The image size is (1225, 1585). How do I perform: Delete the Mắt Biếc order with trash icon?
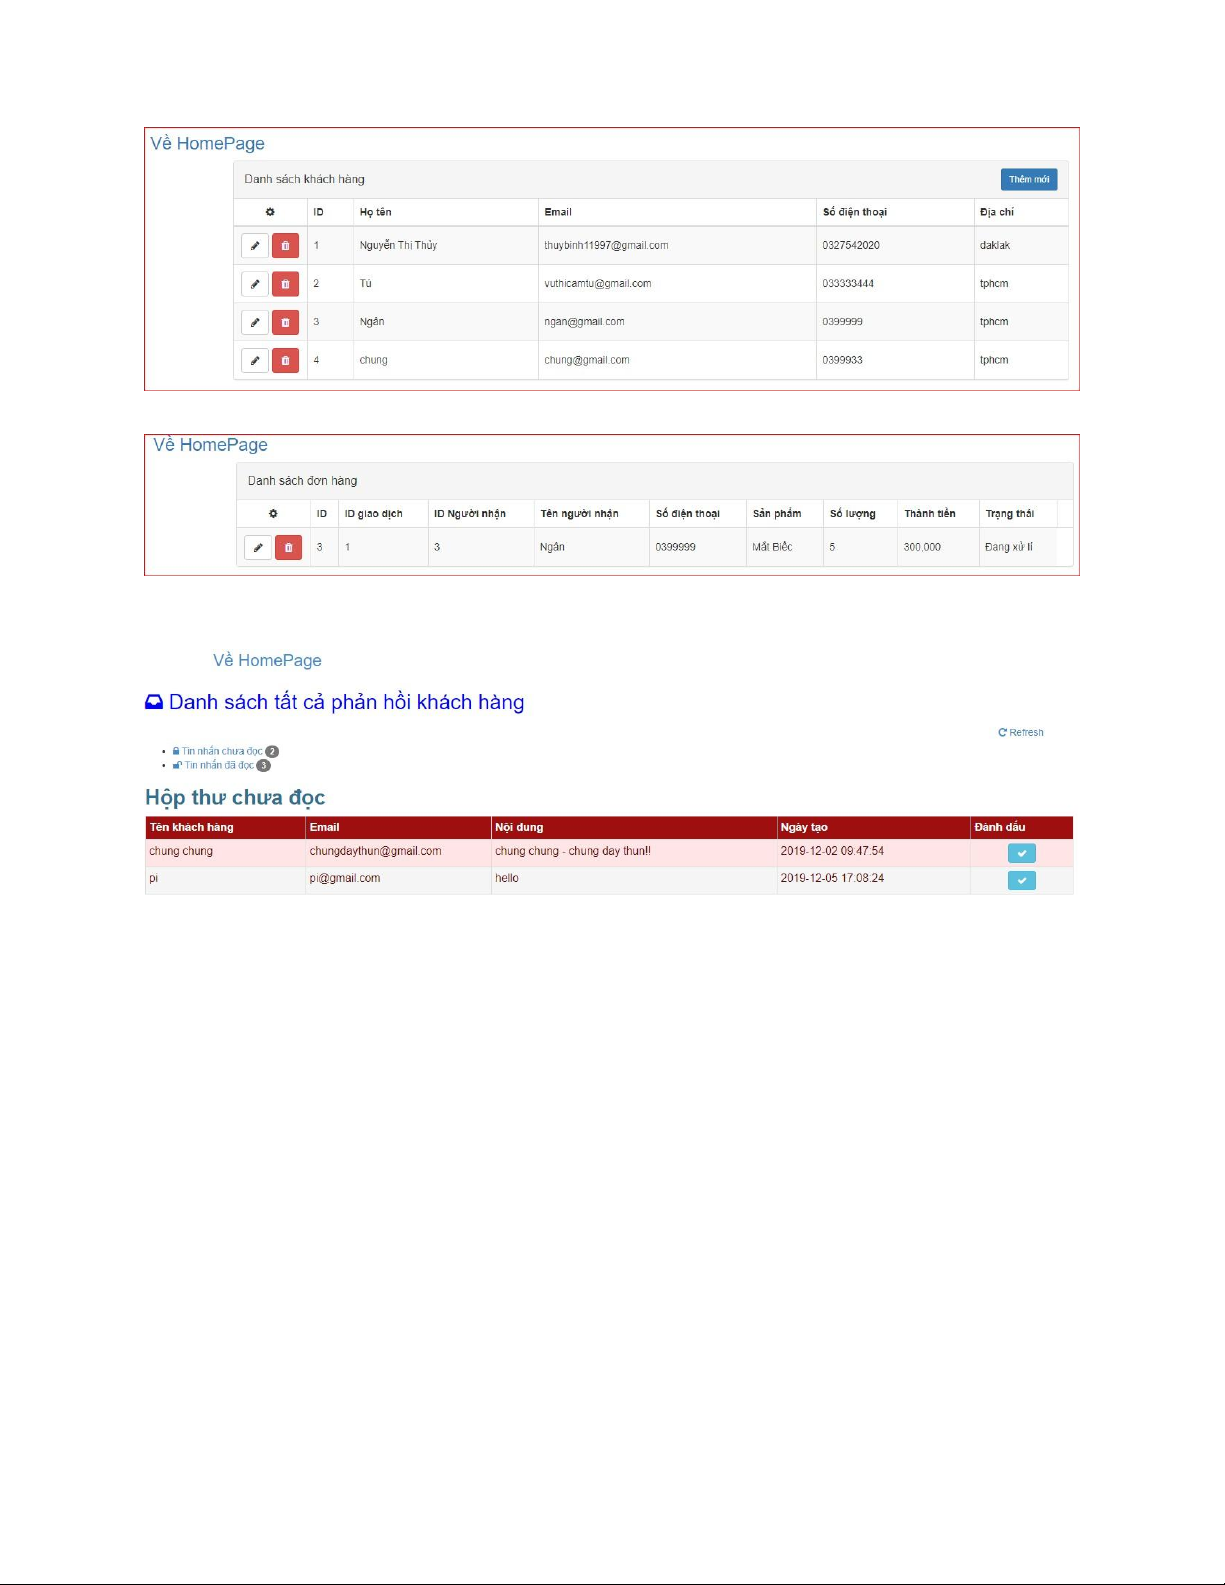pos(288,548)
